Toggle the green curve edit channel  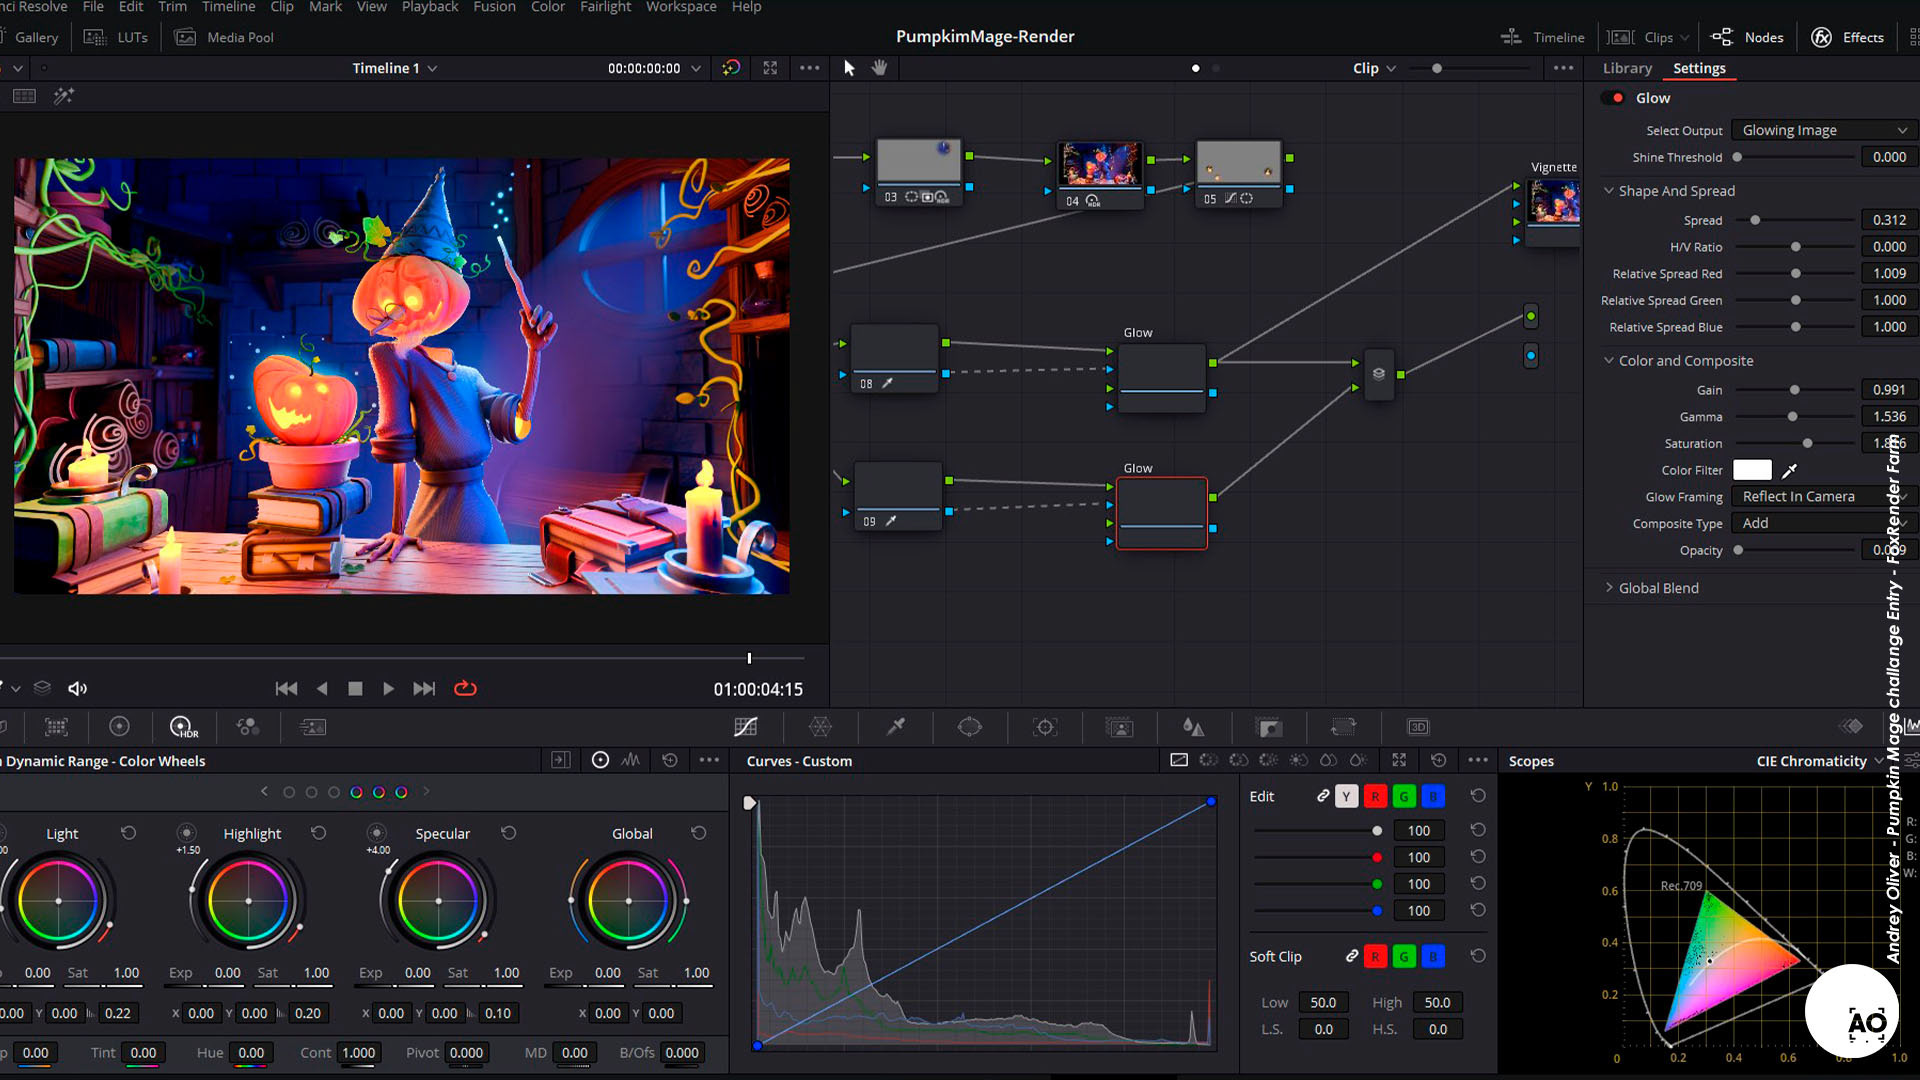tap(1404, 796)
